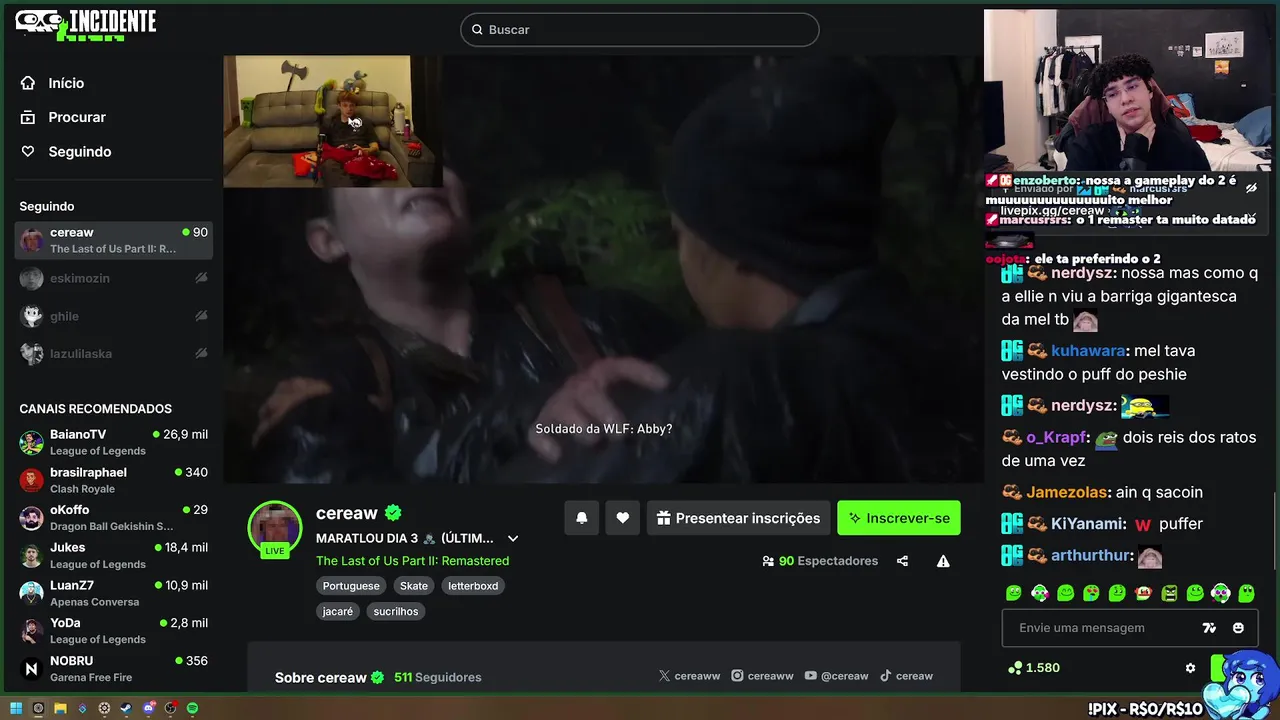Open recommended channel NOBRU

pos(113,668)
